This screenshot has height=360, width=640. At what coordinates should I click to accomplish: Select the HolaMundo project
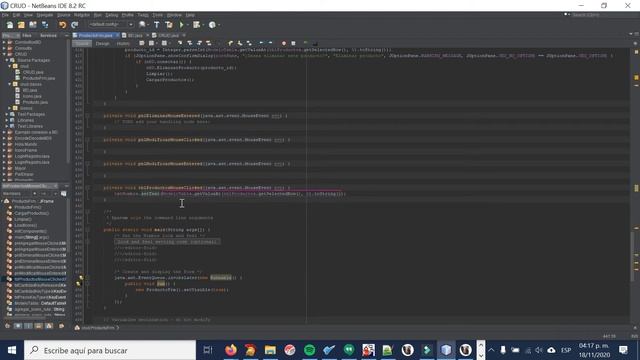click(26, 144)
